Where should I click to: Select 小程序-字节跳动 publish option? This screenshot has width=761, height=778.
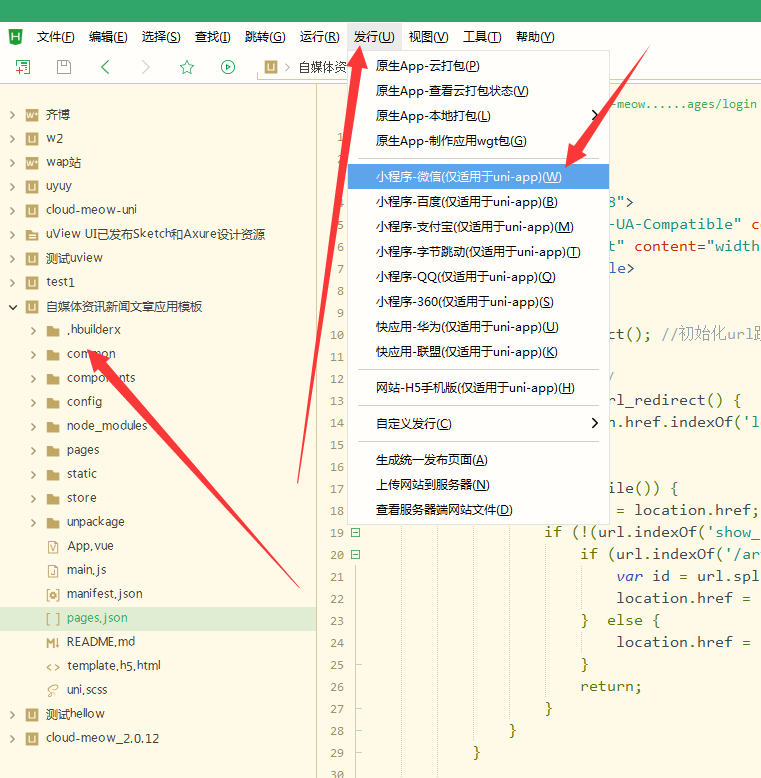[x=478, y=252]
